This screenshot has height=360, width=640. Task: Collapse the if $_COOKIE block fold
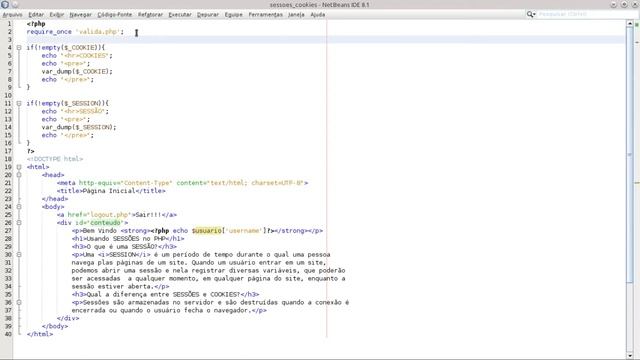[19, 47]
